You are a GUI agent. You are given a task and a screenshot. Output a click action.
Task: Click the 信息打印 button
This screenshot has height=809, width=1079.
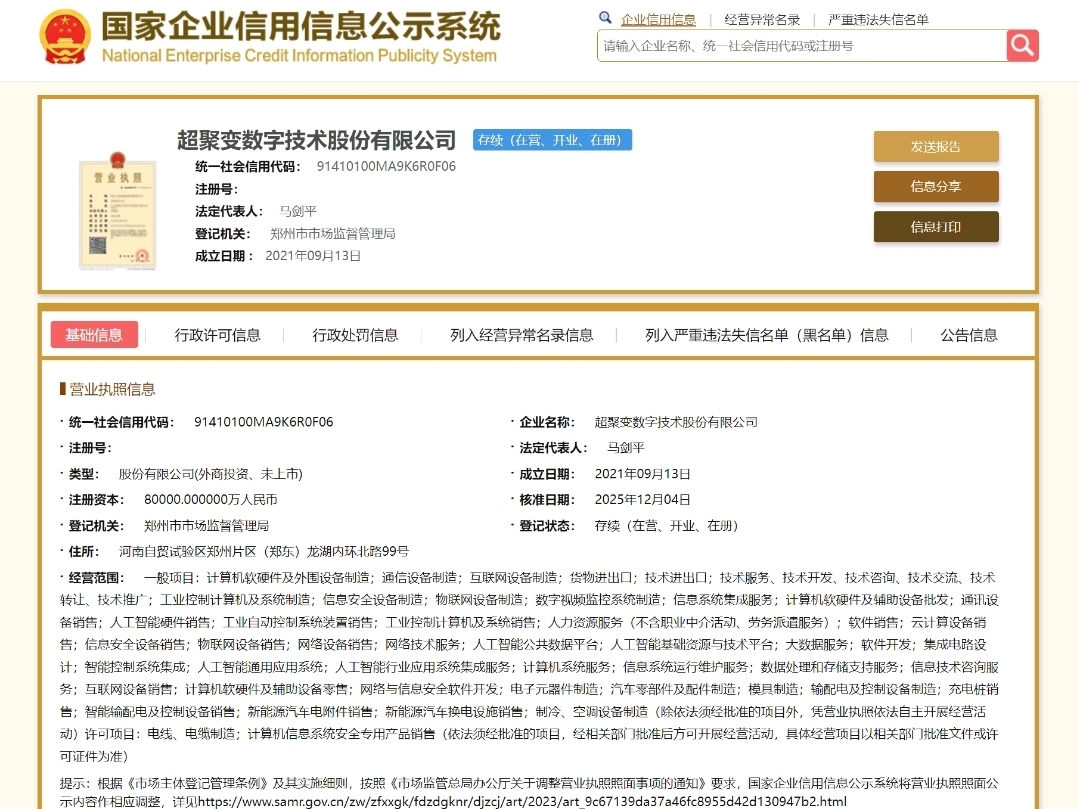click(936, 227)
